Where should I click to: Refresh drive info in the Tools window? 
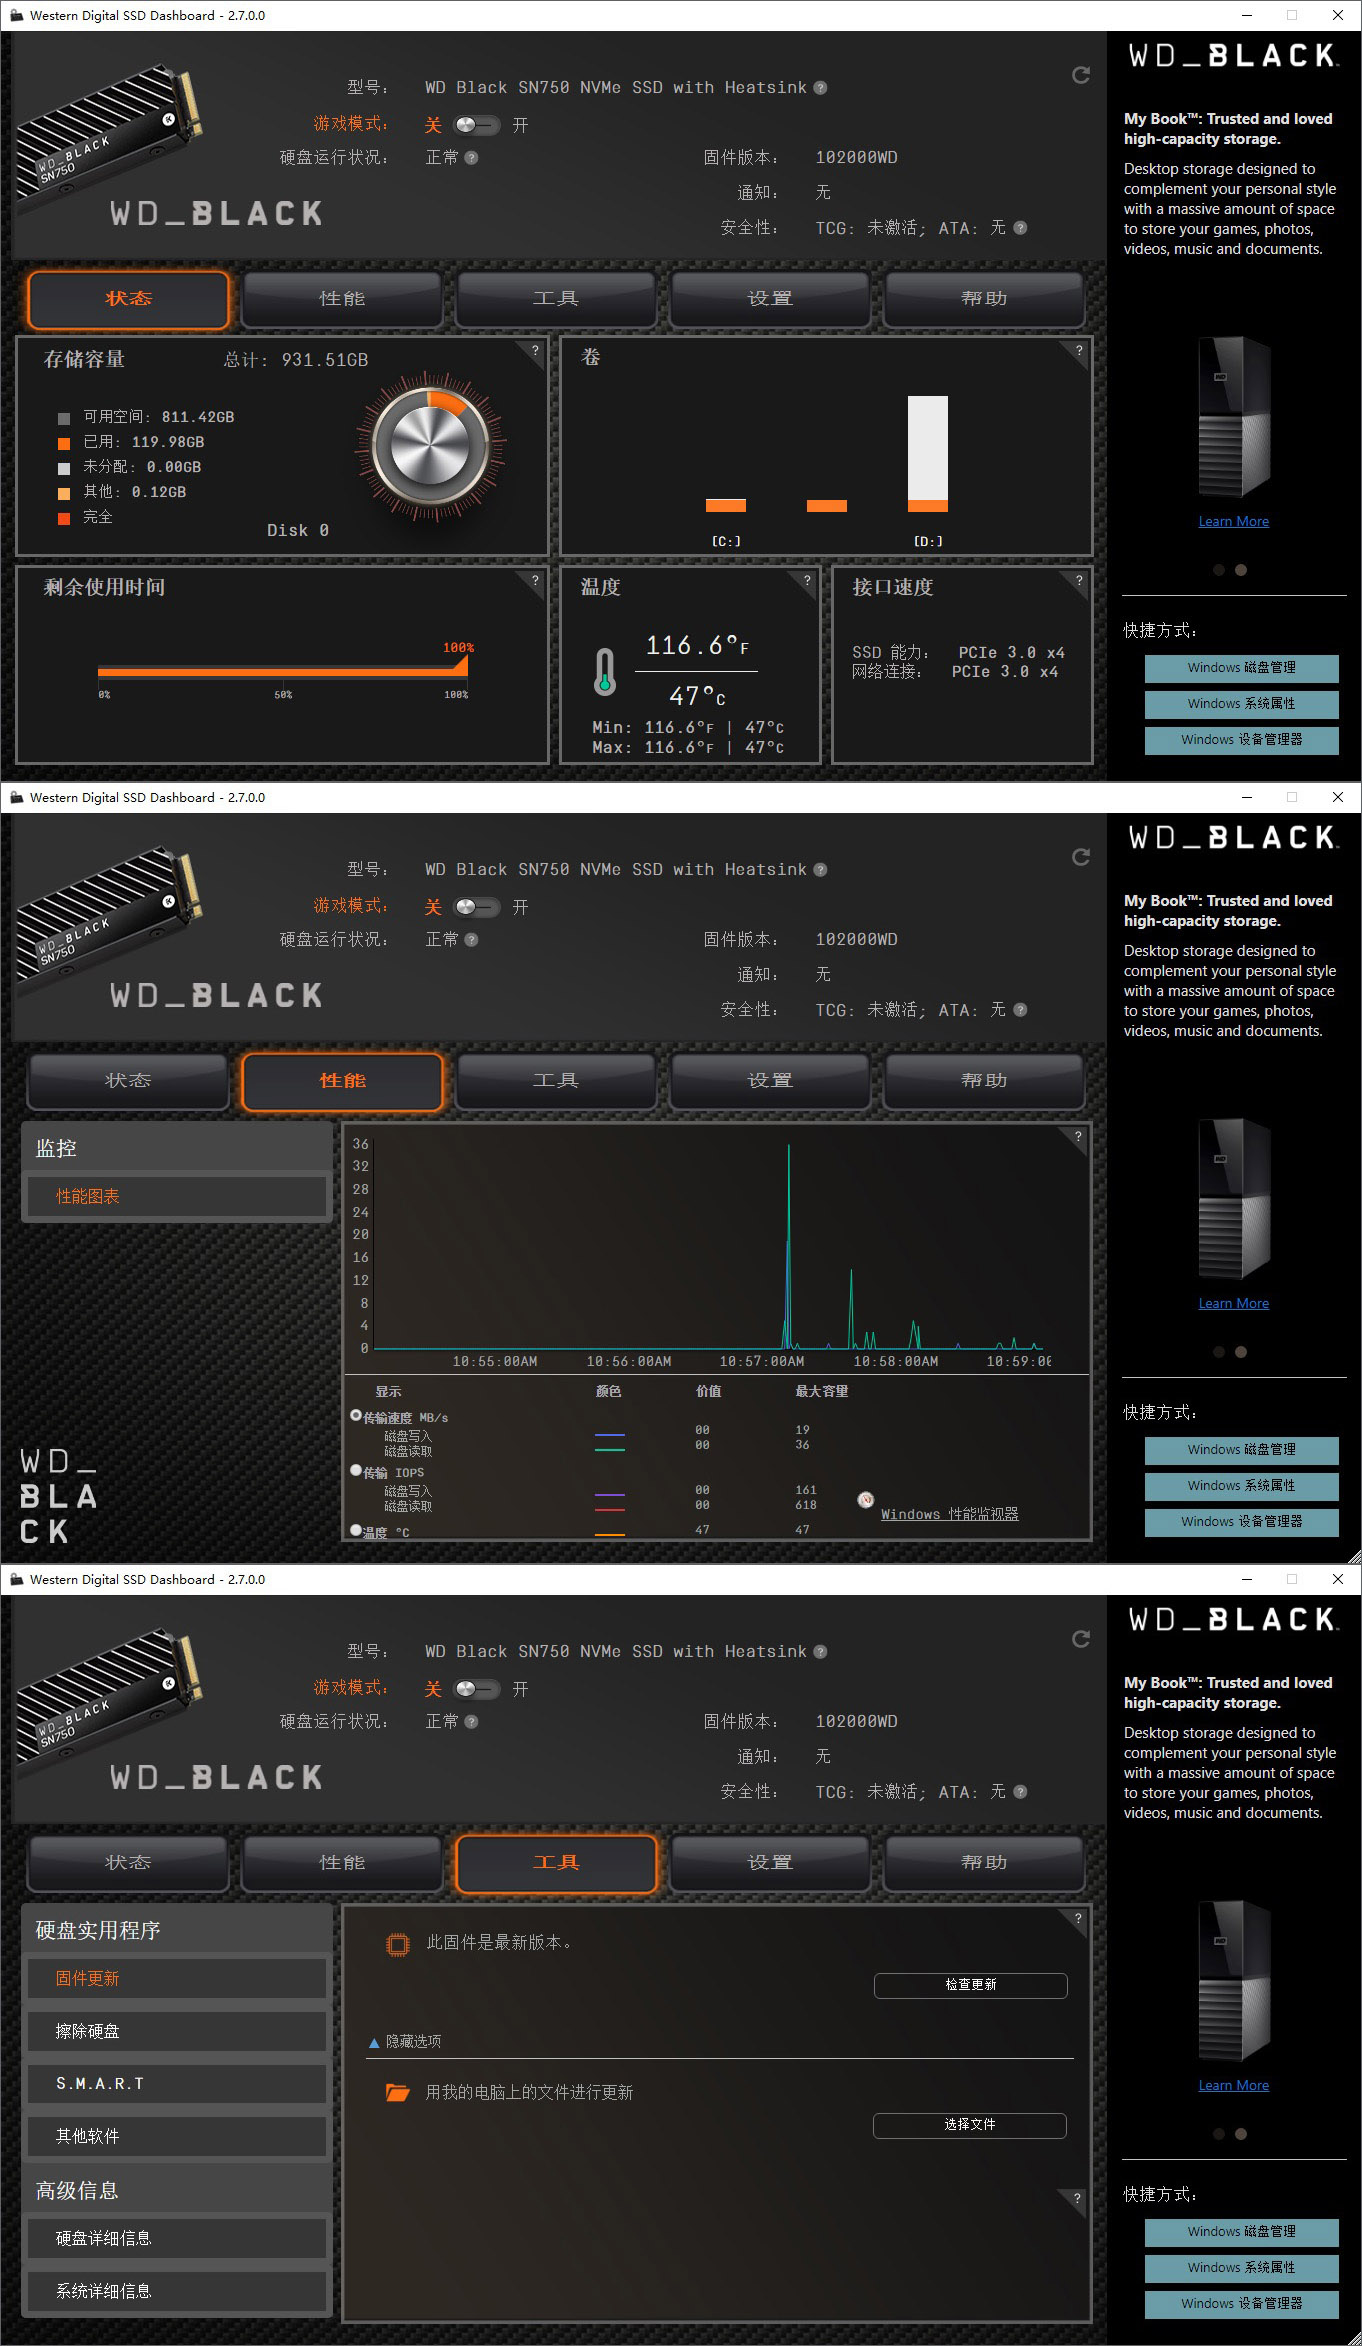[1081, 1639]
